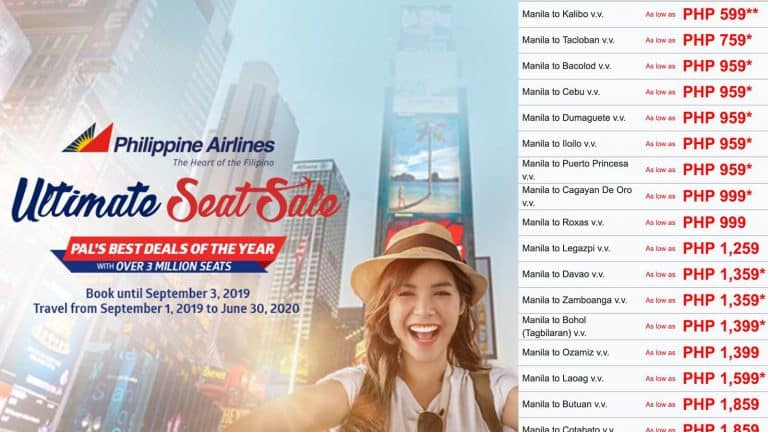Screen dimensions: 768x432
Task: Click the PHP 959 Cebu price
Action: coord(717,92)
